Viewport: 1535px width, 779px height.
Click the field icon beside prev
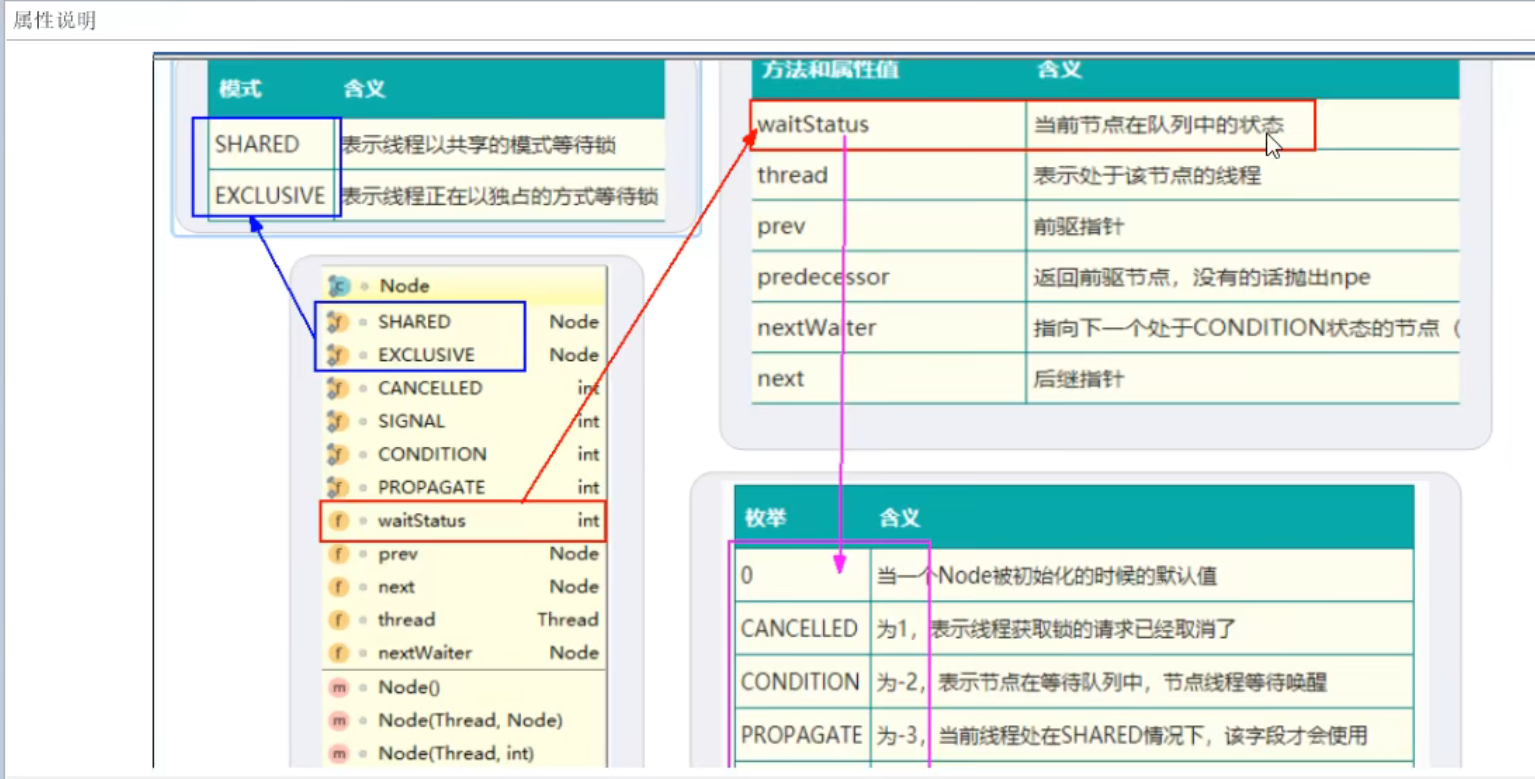pyautogui.click(x=338, y=554)
